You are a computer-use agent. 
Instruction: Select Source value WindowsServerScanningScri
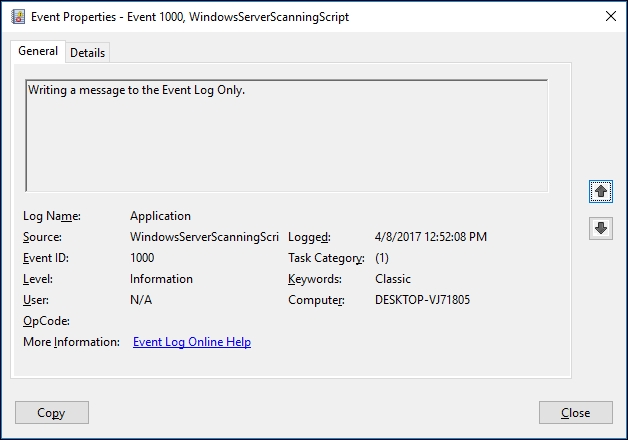click(204, 237)
